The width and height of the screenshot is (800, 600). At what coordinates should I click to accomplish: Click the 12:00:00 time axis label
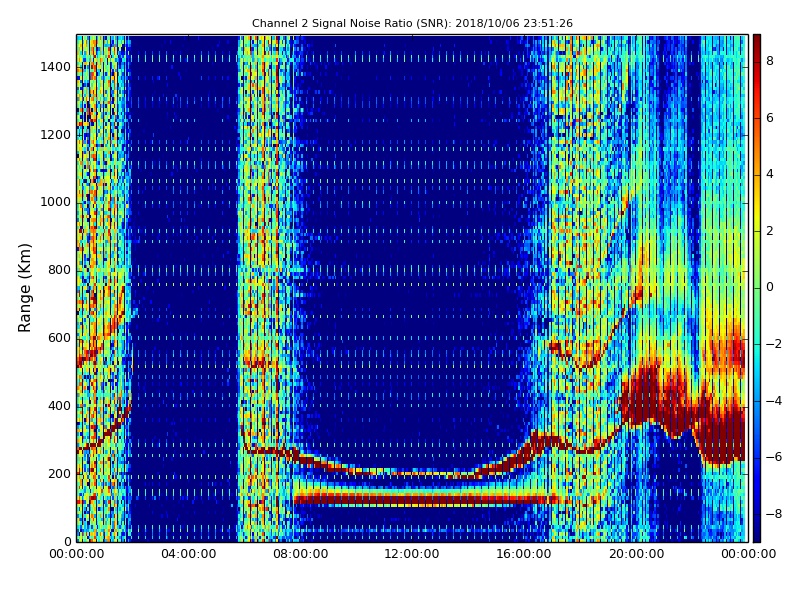pyautogui.click(x=412, y=554)
